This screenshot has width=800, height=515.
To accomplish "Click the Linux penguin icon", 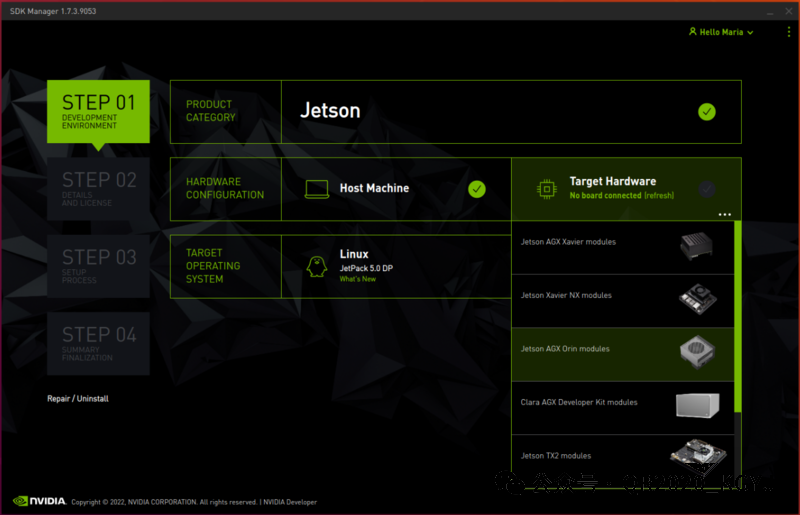I will click(x=316, y=266).
